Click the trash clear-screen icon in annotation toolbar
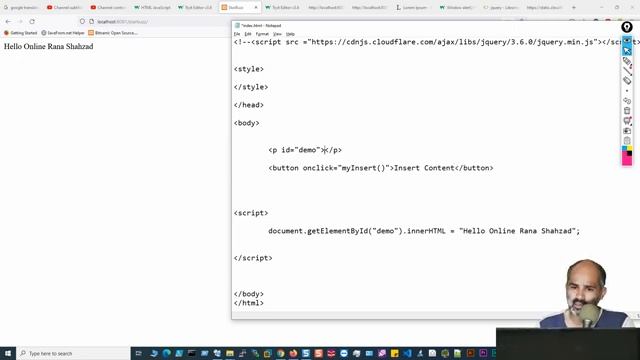Screen dimensions: 640x360 [x=627, y=111]
